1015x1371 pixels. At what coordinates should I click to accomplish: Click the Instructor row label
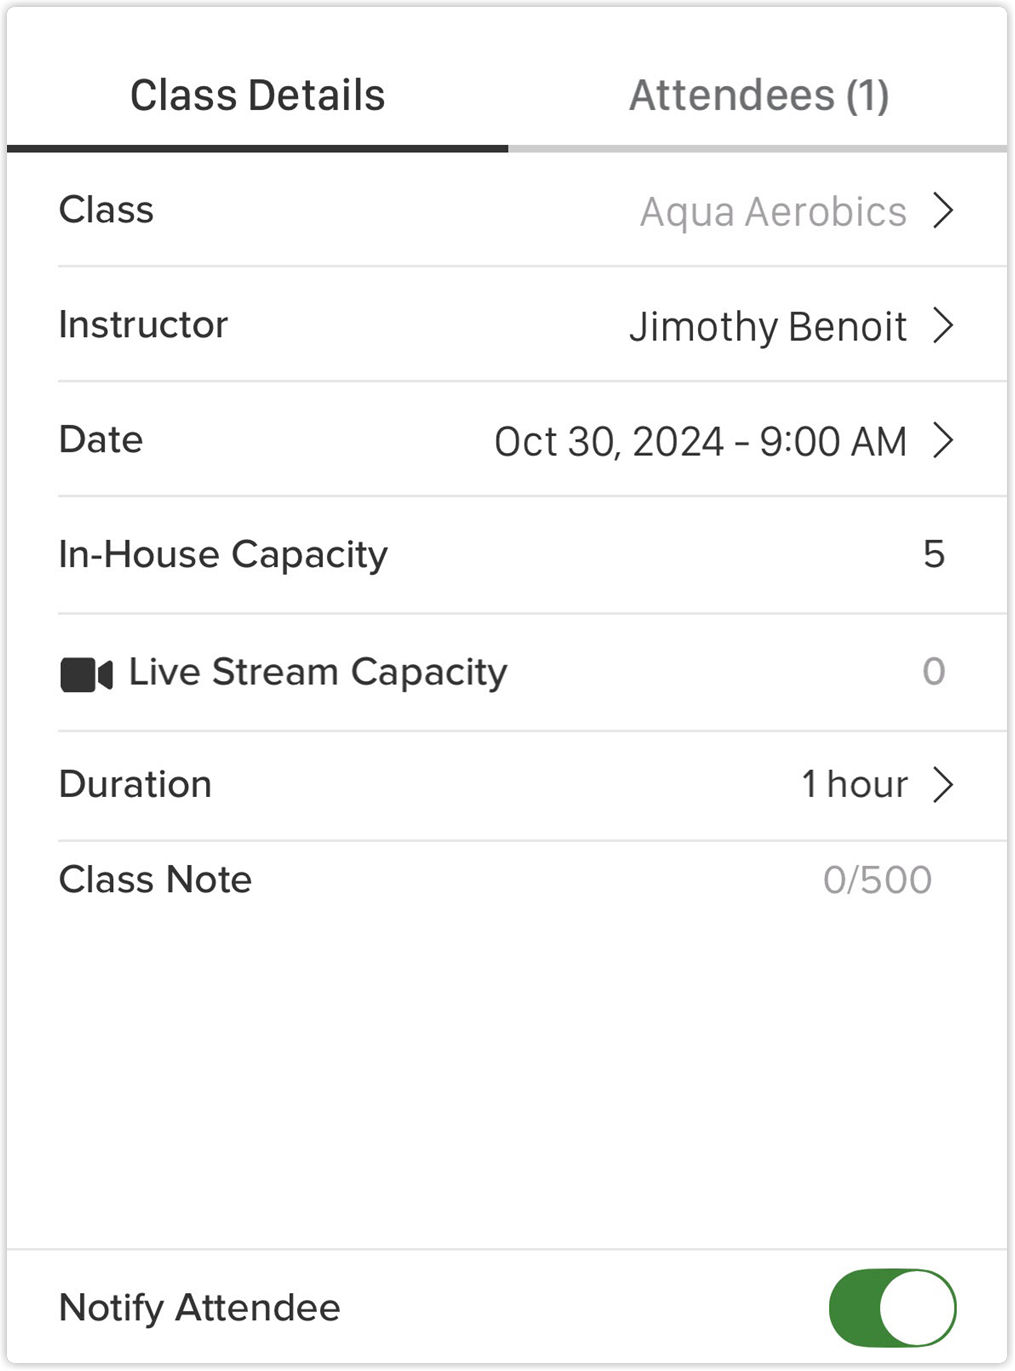pyautogui.click(x=143, y=325)
